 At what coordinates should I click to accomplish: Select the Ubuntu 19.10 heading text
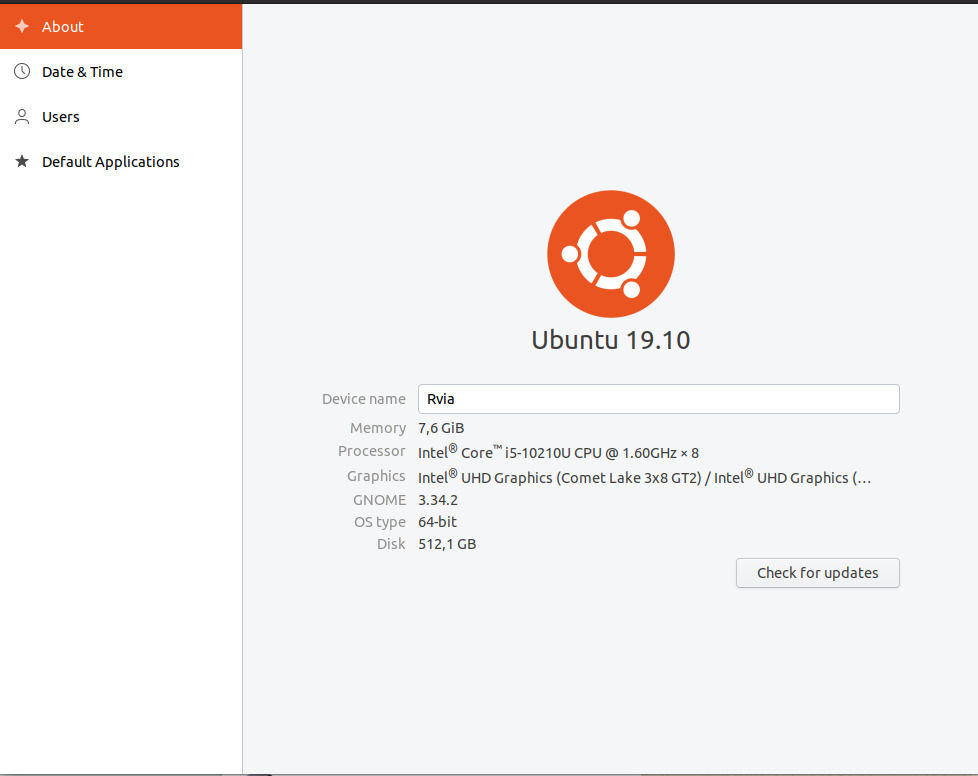[x=611, y=340]
